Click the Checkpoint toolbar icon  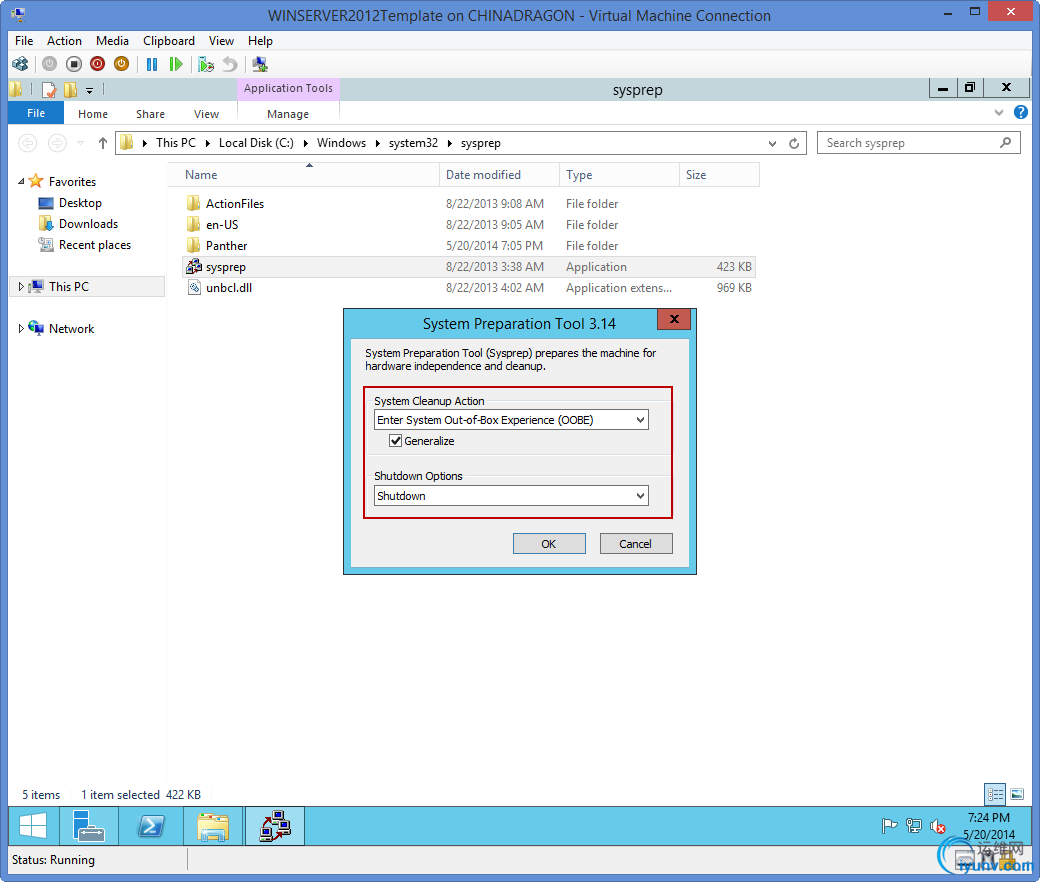(x=206, y=64)
